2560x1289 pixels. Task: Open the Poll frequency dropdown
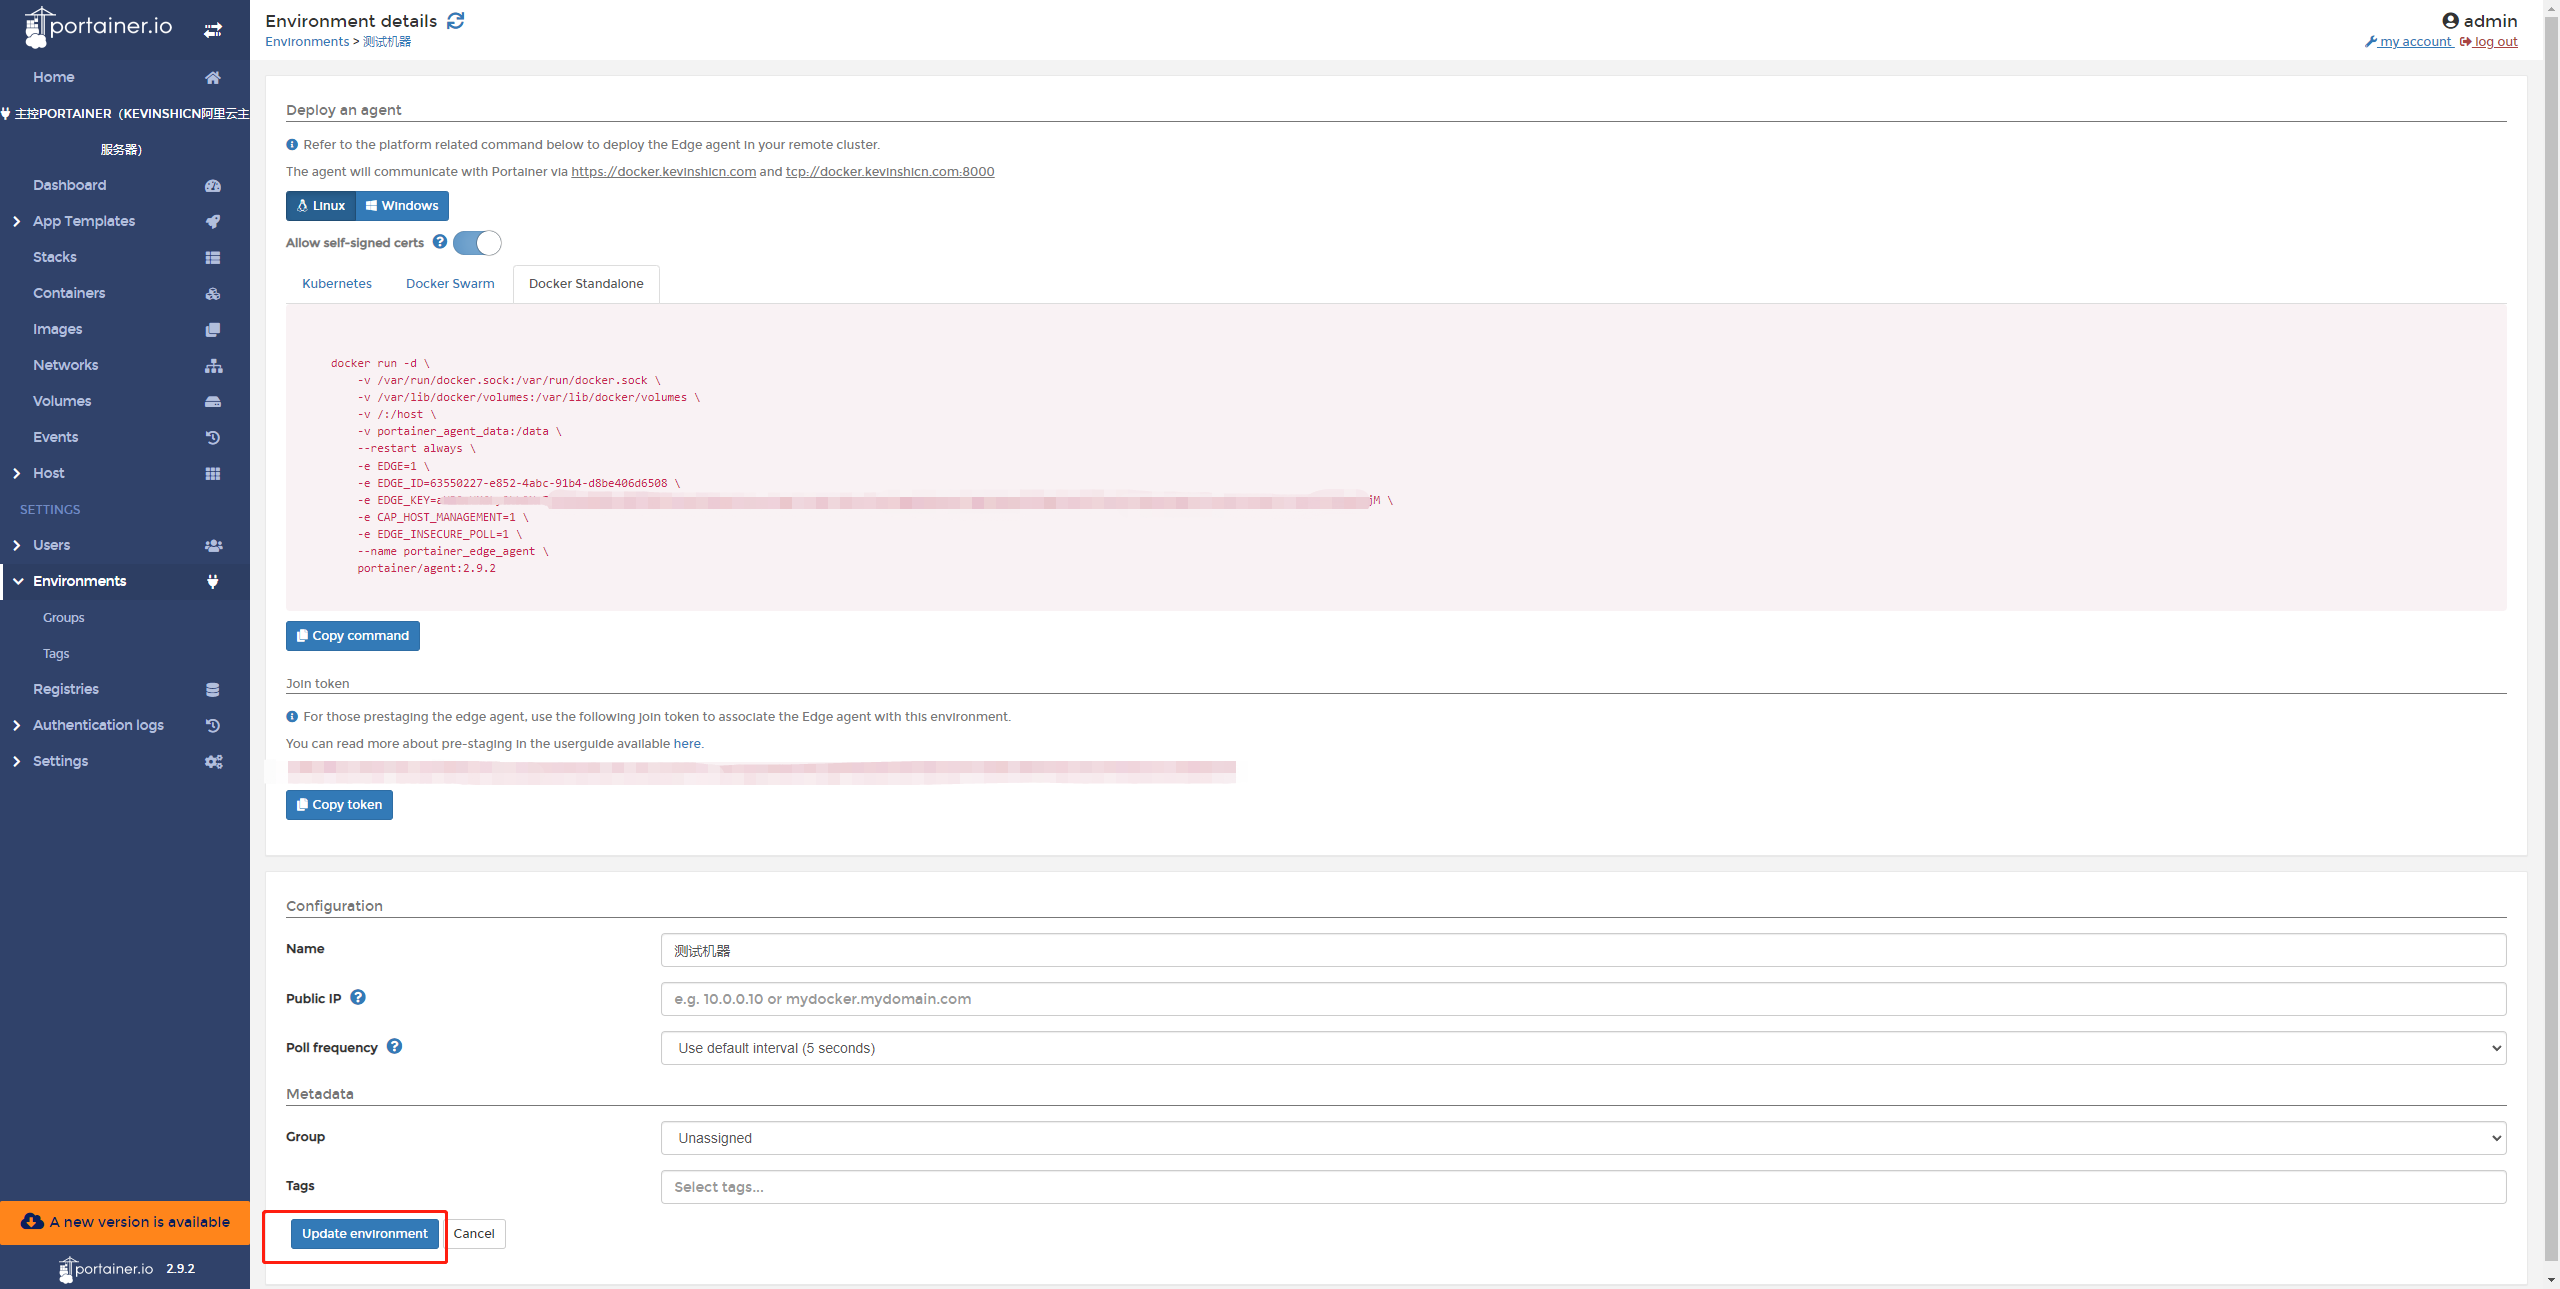coord(1583,1048)
